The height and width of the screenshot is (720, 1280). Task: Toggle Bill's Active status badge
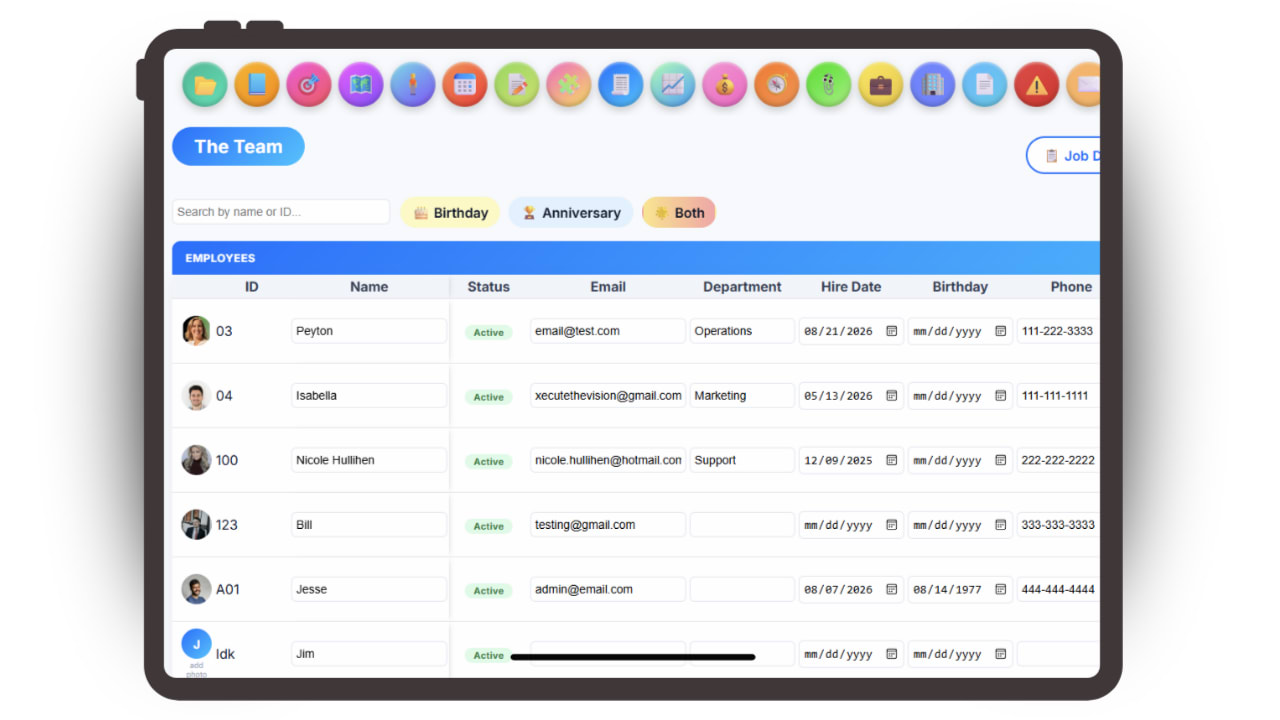point(489,526)
